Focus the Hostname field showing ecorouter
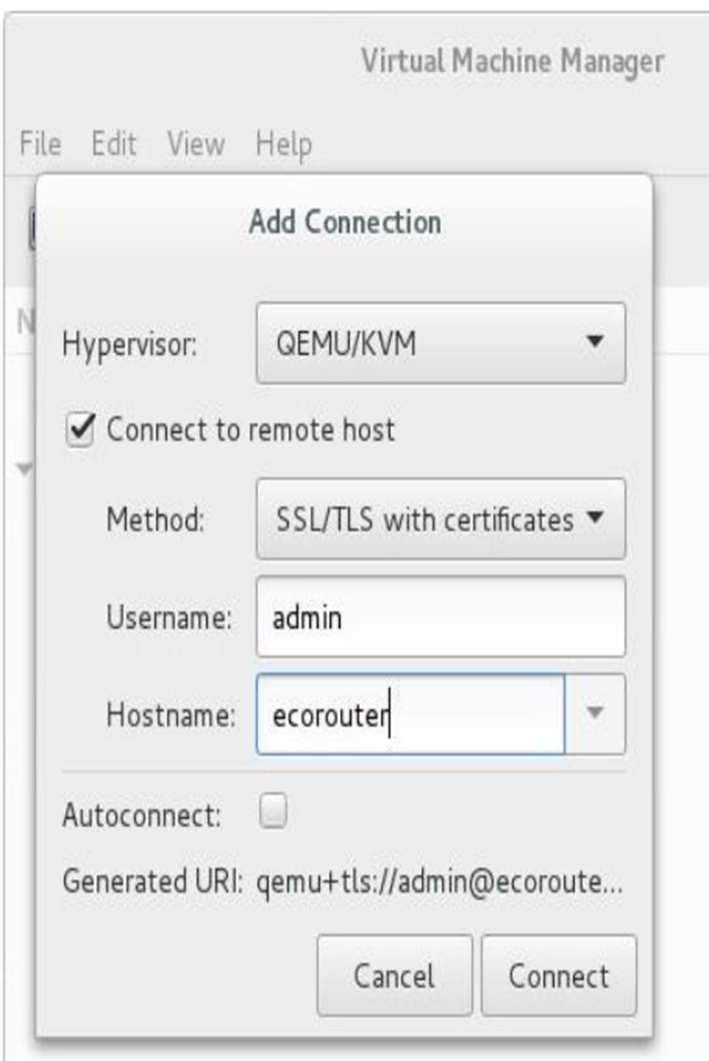Image resolution: width=709 pixels, height=1061 pixels. pos(410,714)
